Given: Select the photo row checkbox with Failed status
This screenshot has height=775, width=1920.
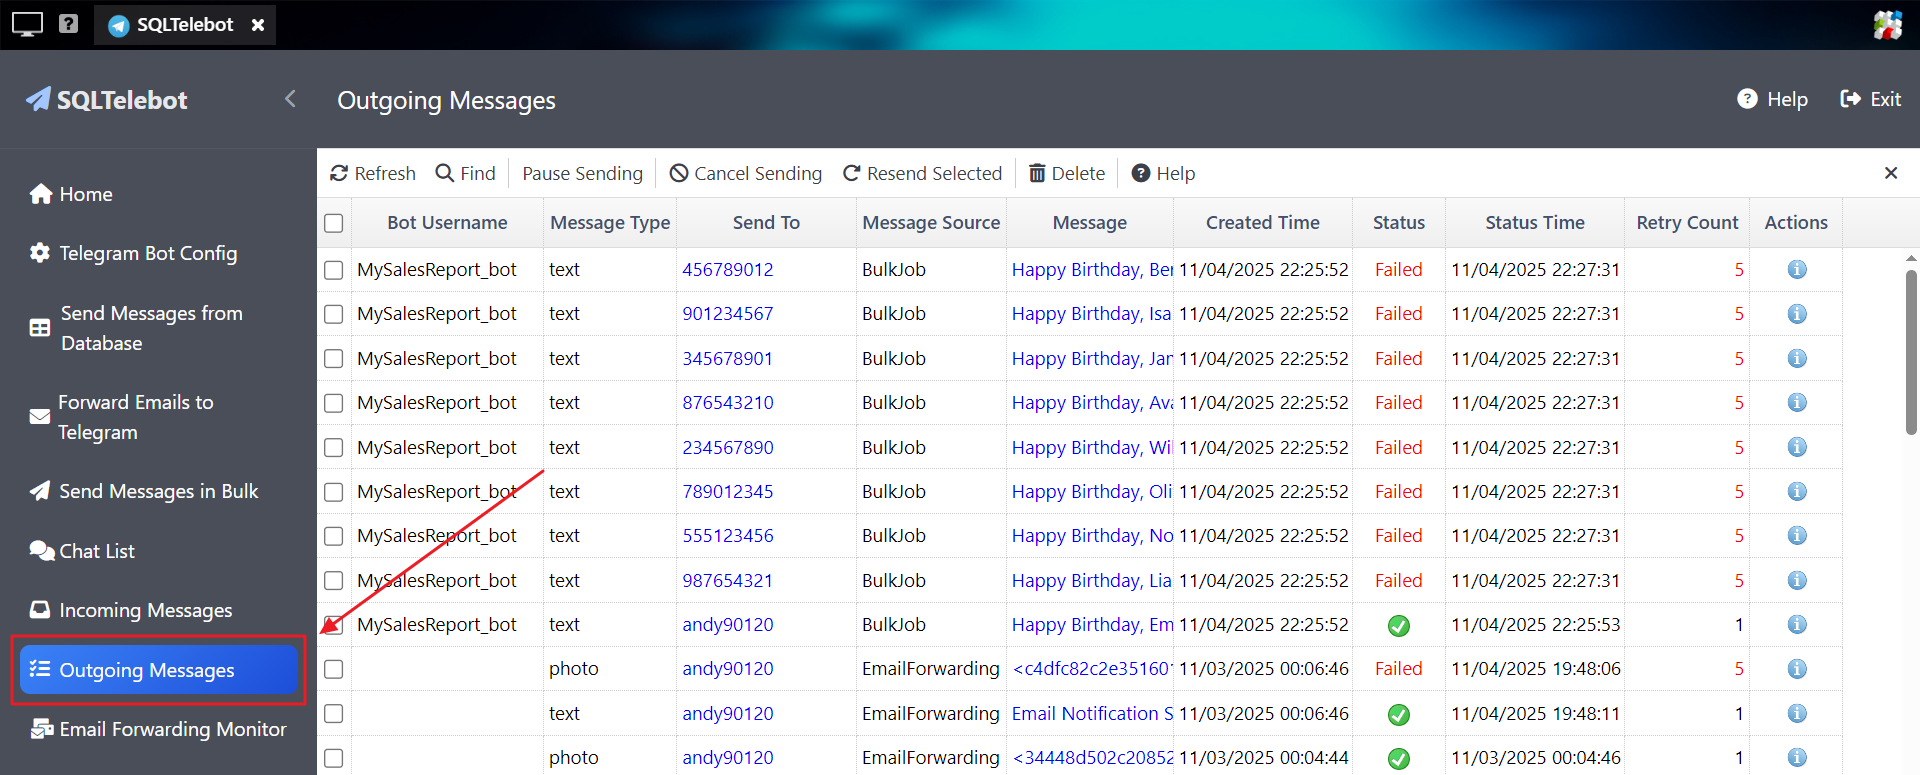Looking at the screenshot, I should tap(334, 669).
